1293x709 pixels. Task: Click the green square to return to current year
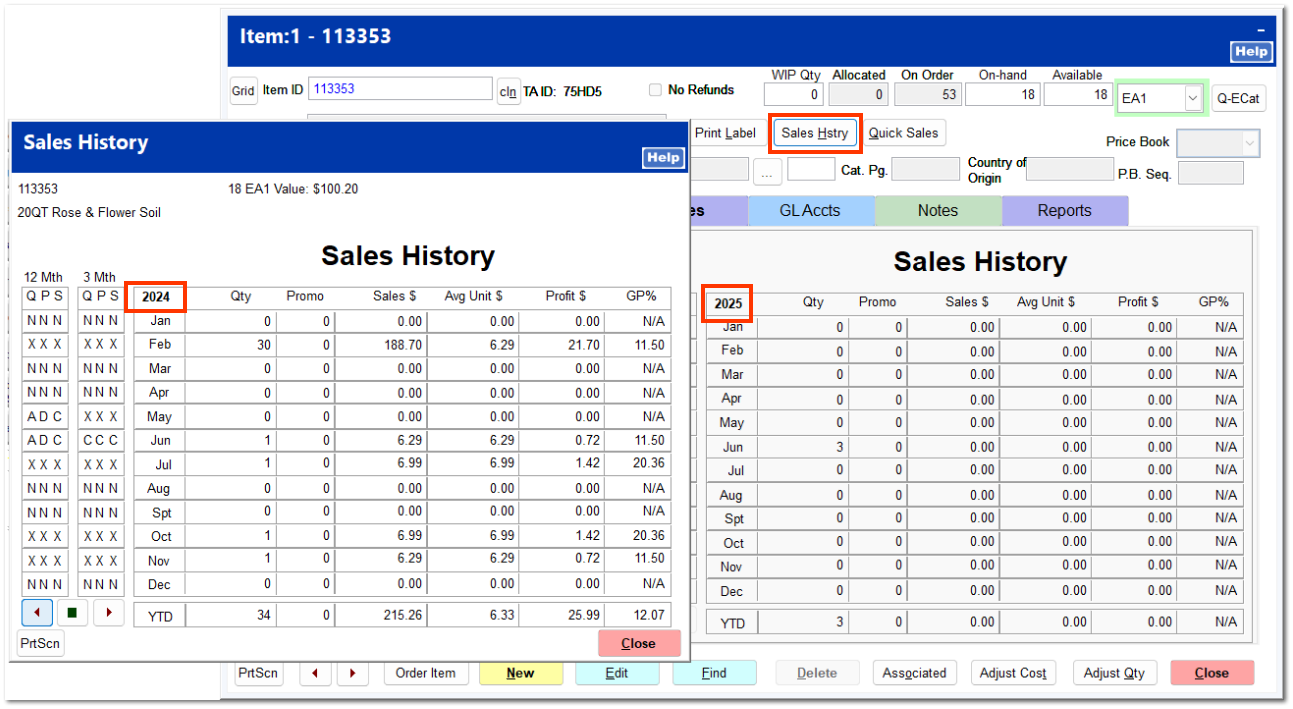click(71, 612)
